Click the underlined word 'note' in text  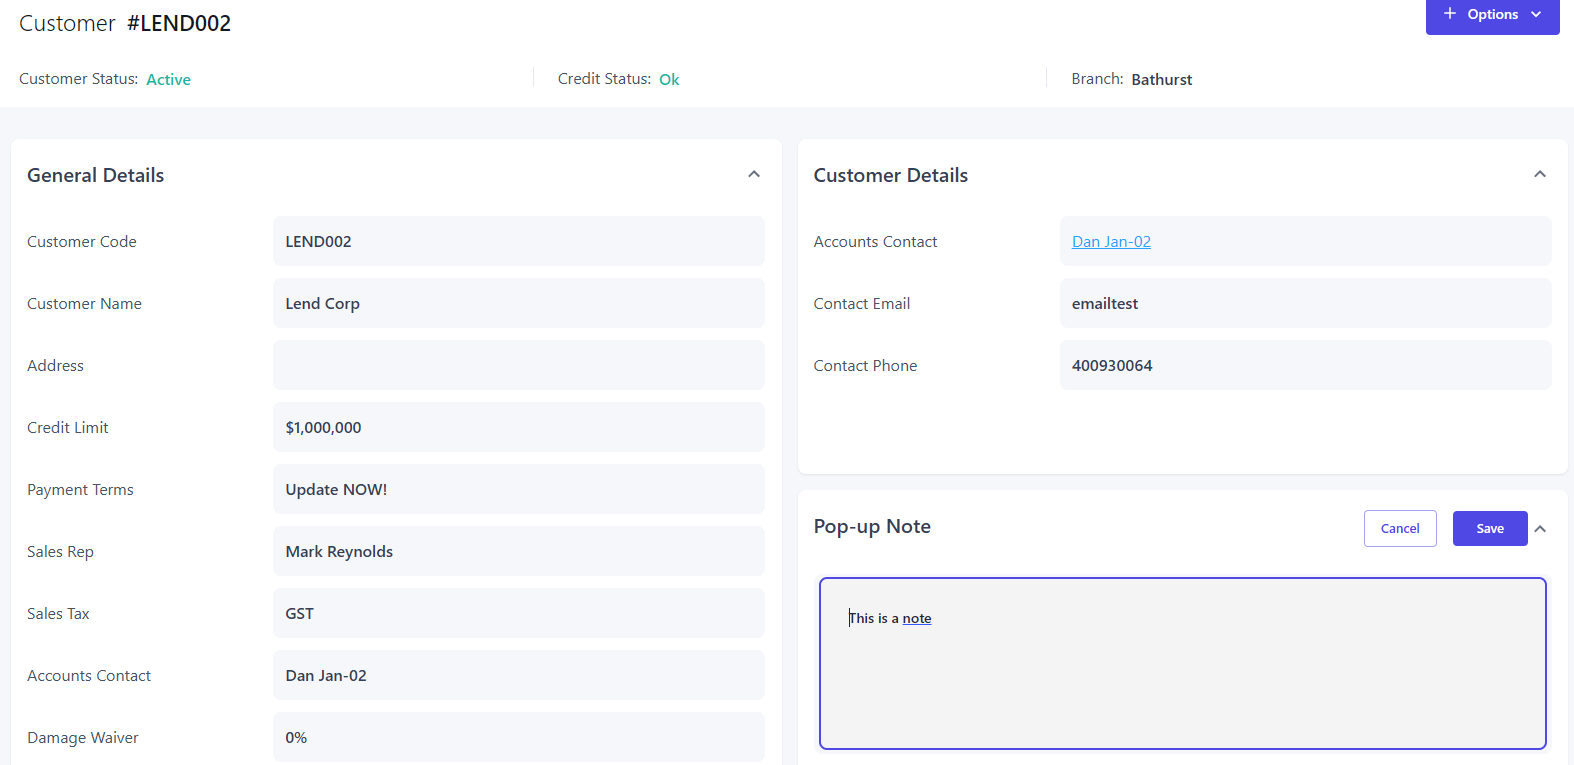click(916, 619)
